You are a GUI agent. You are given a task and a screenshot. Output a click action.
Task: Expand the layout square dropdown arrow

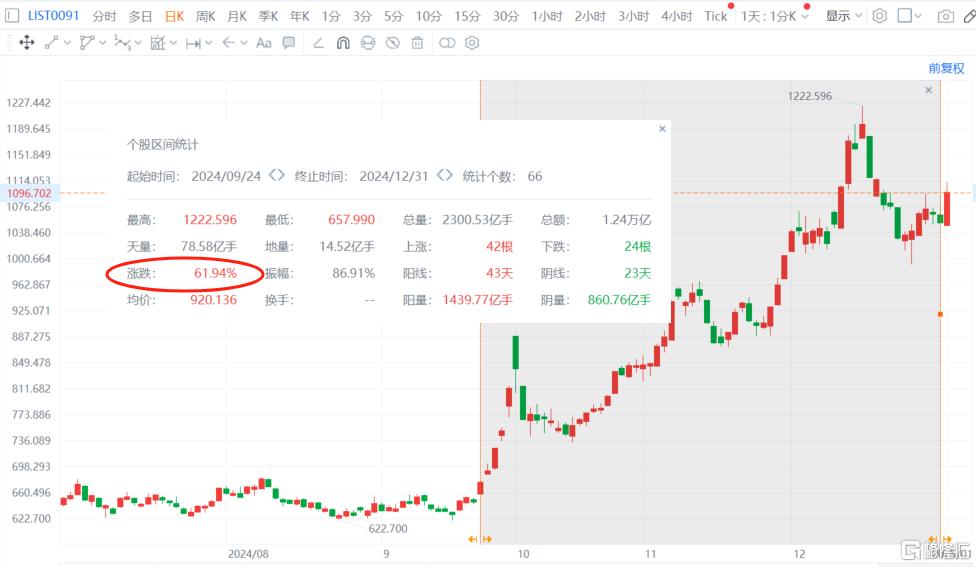[x=921, y=16]
